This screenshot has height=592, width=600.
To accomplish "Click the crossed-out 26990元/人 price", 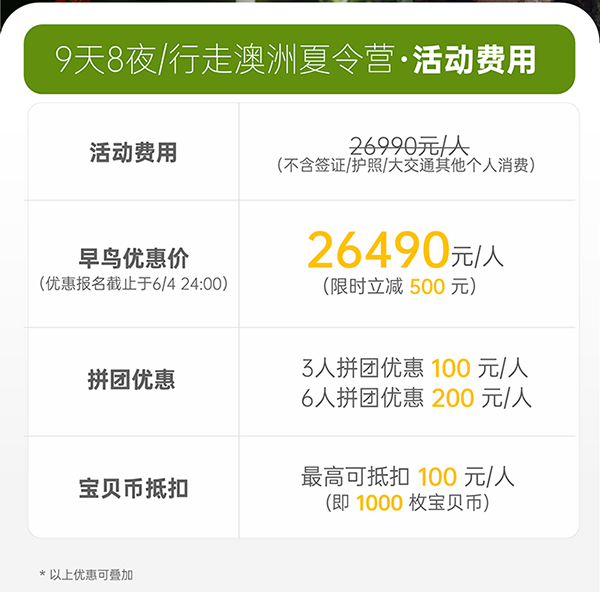I will (x=409, y=146).
